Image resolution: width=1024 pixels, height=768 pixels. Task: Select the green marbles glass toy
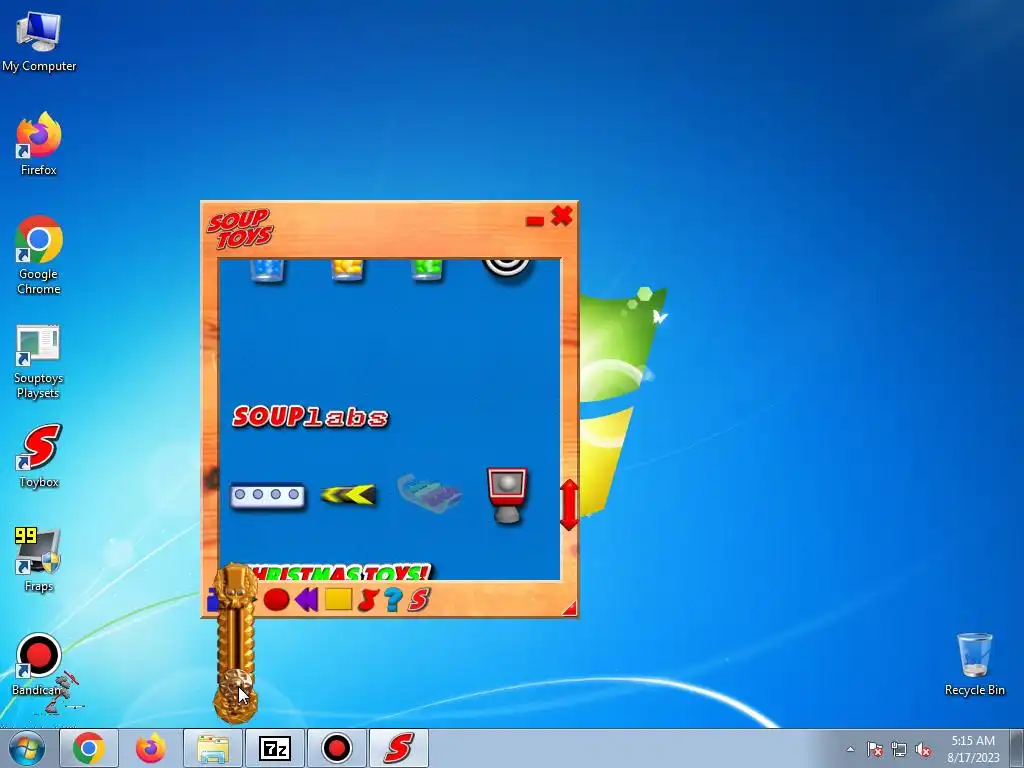pyautogui.click(x=427, y=270)
